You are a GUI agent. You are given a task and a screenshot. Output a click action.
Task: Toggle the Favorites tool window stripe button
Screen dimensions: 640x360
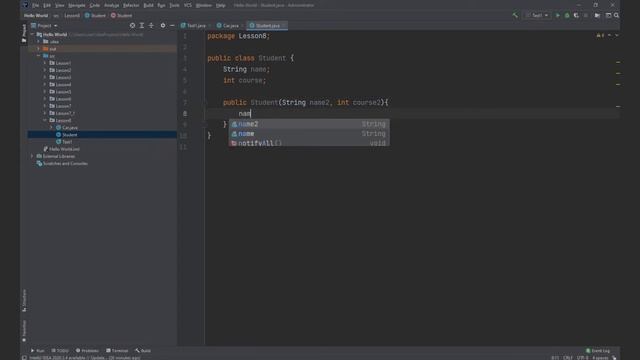point(24,331)
